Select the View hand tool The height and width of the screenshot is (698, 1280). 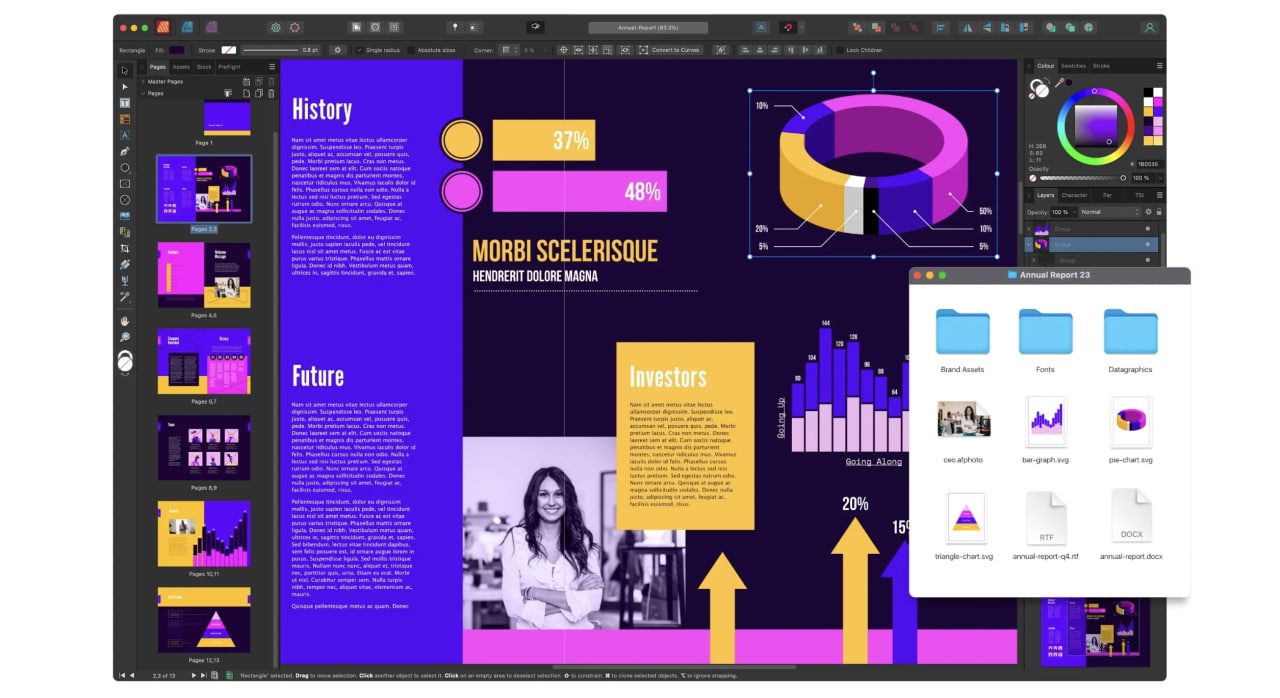[x=124, y=320]
